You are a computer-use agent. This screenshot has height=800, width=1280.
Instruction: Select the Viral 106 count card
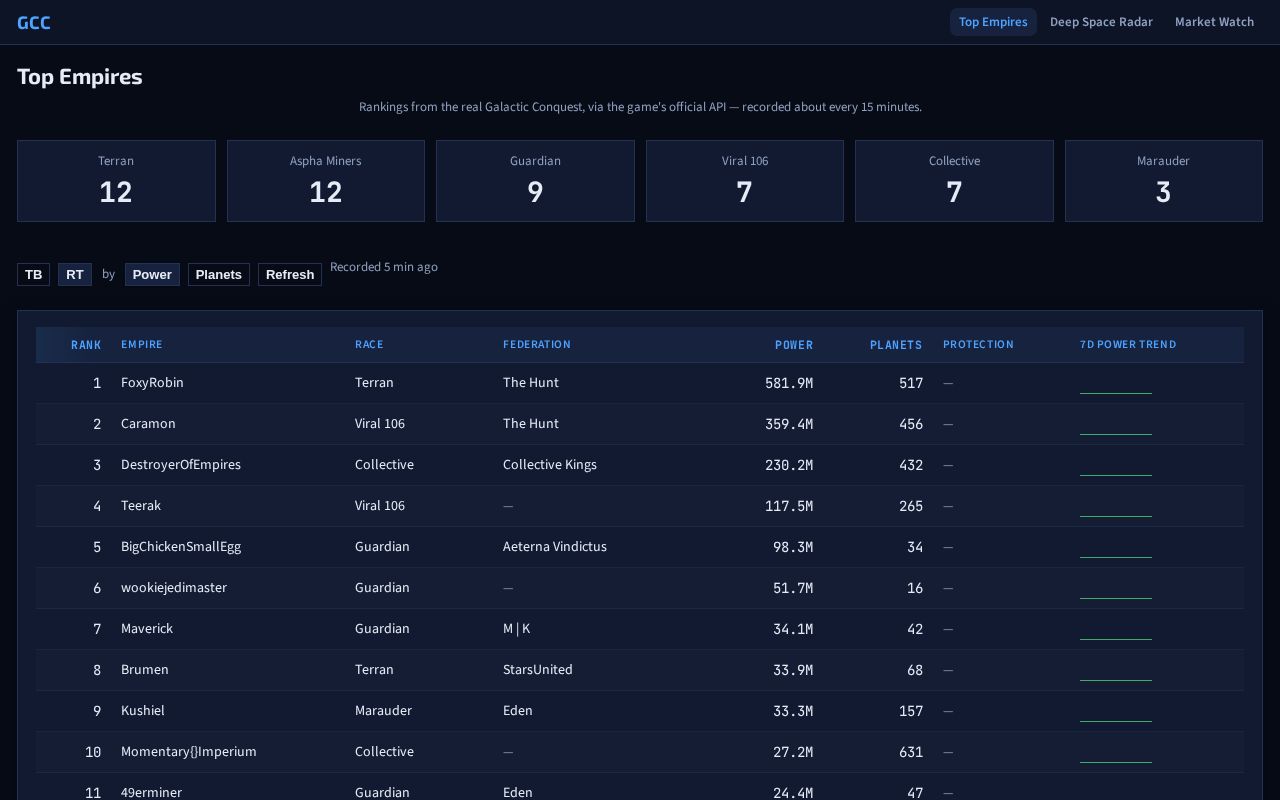745,181
